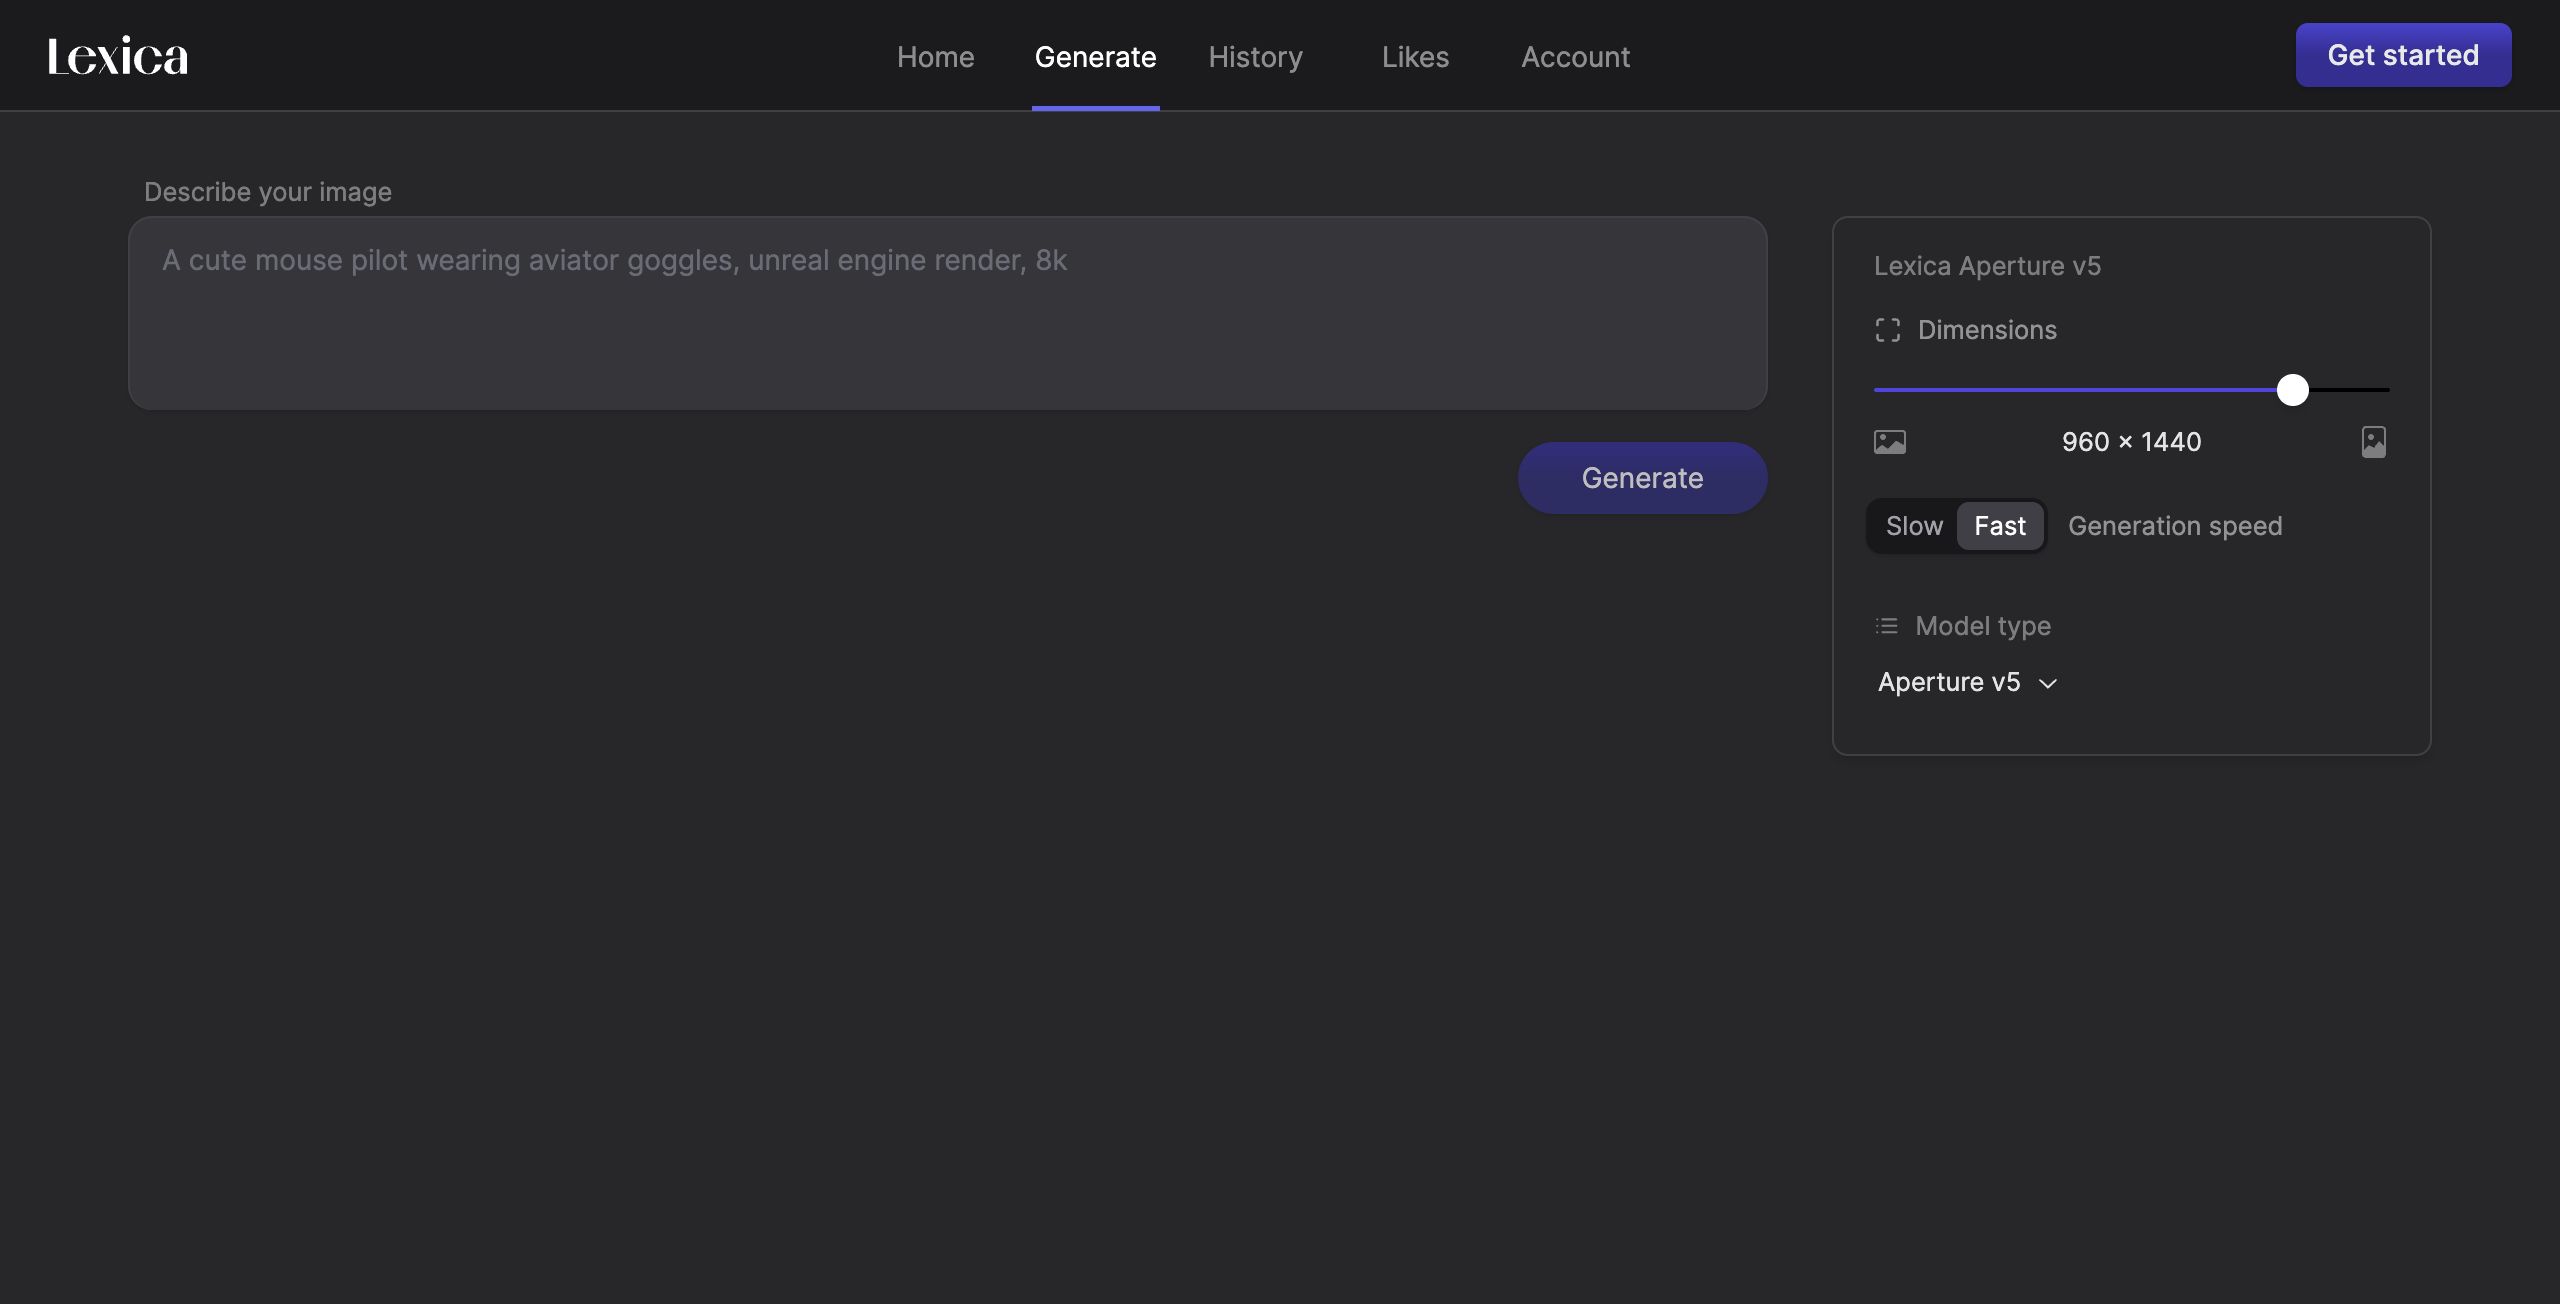Select the Generate tab in navigation
Viewport: 2560px width, 1304px height.
[x=1095, y=57]
